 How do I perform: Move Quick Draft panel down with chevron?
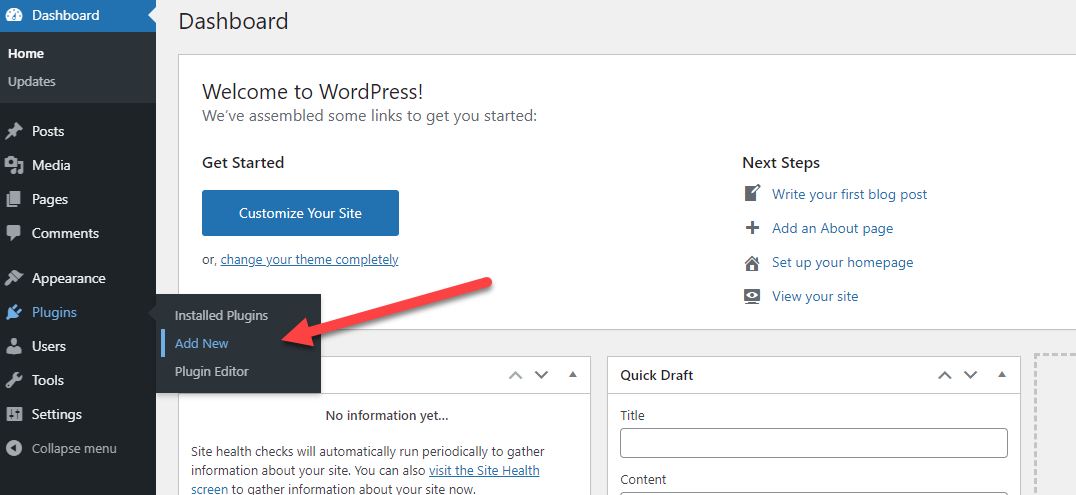pos(970,375)
